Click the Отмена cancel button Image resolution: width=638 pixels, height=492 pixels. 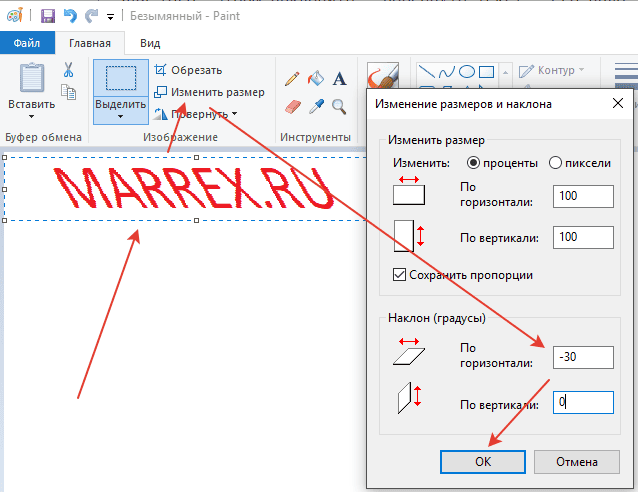[x=577, y=462]
